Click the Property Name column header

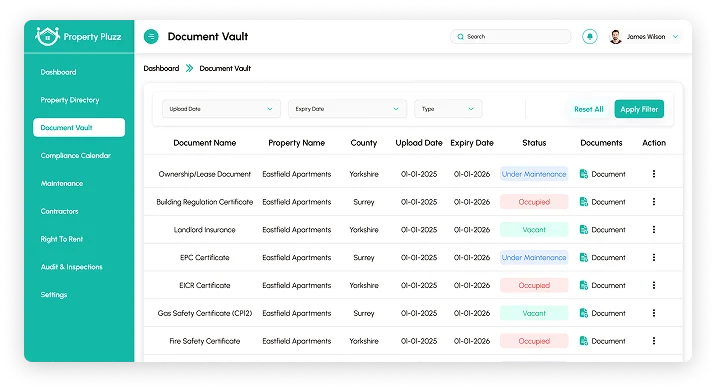pos(296,143)
